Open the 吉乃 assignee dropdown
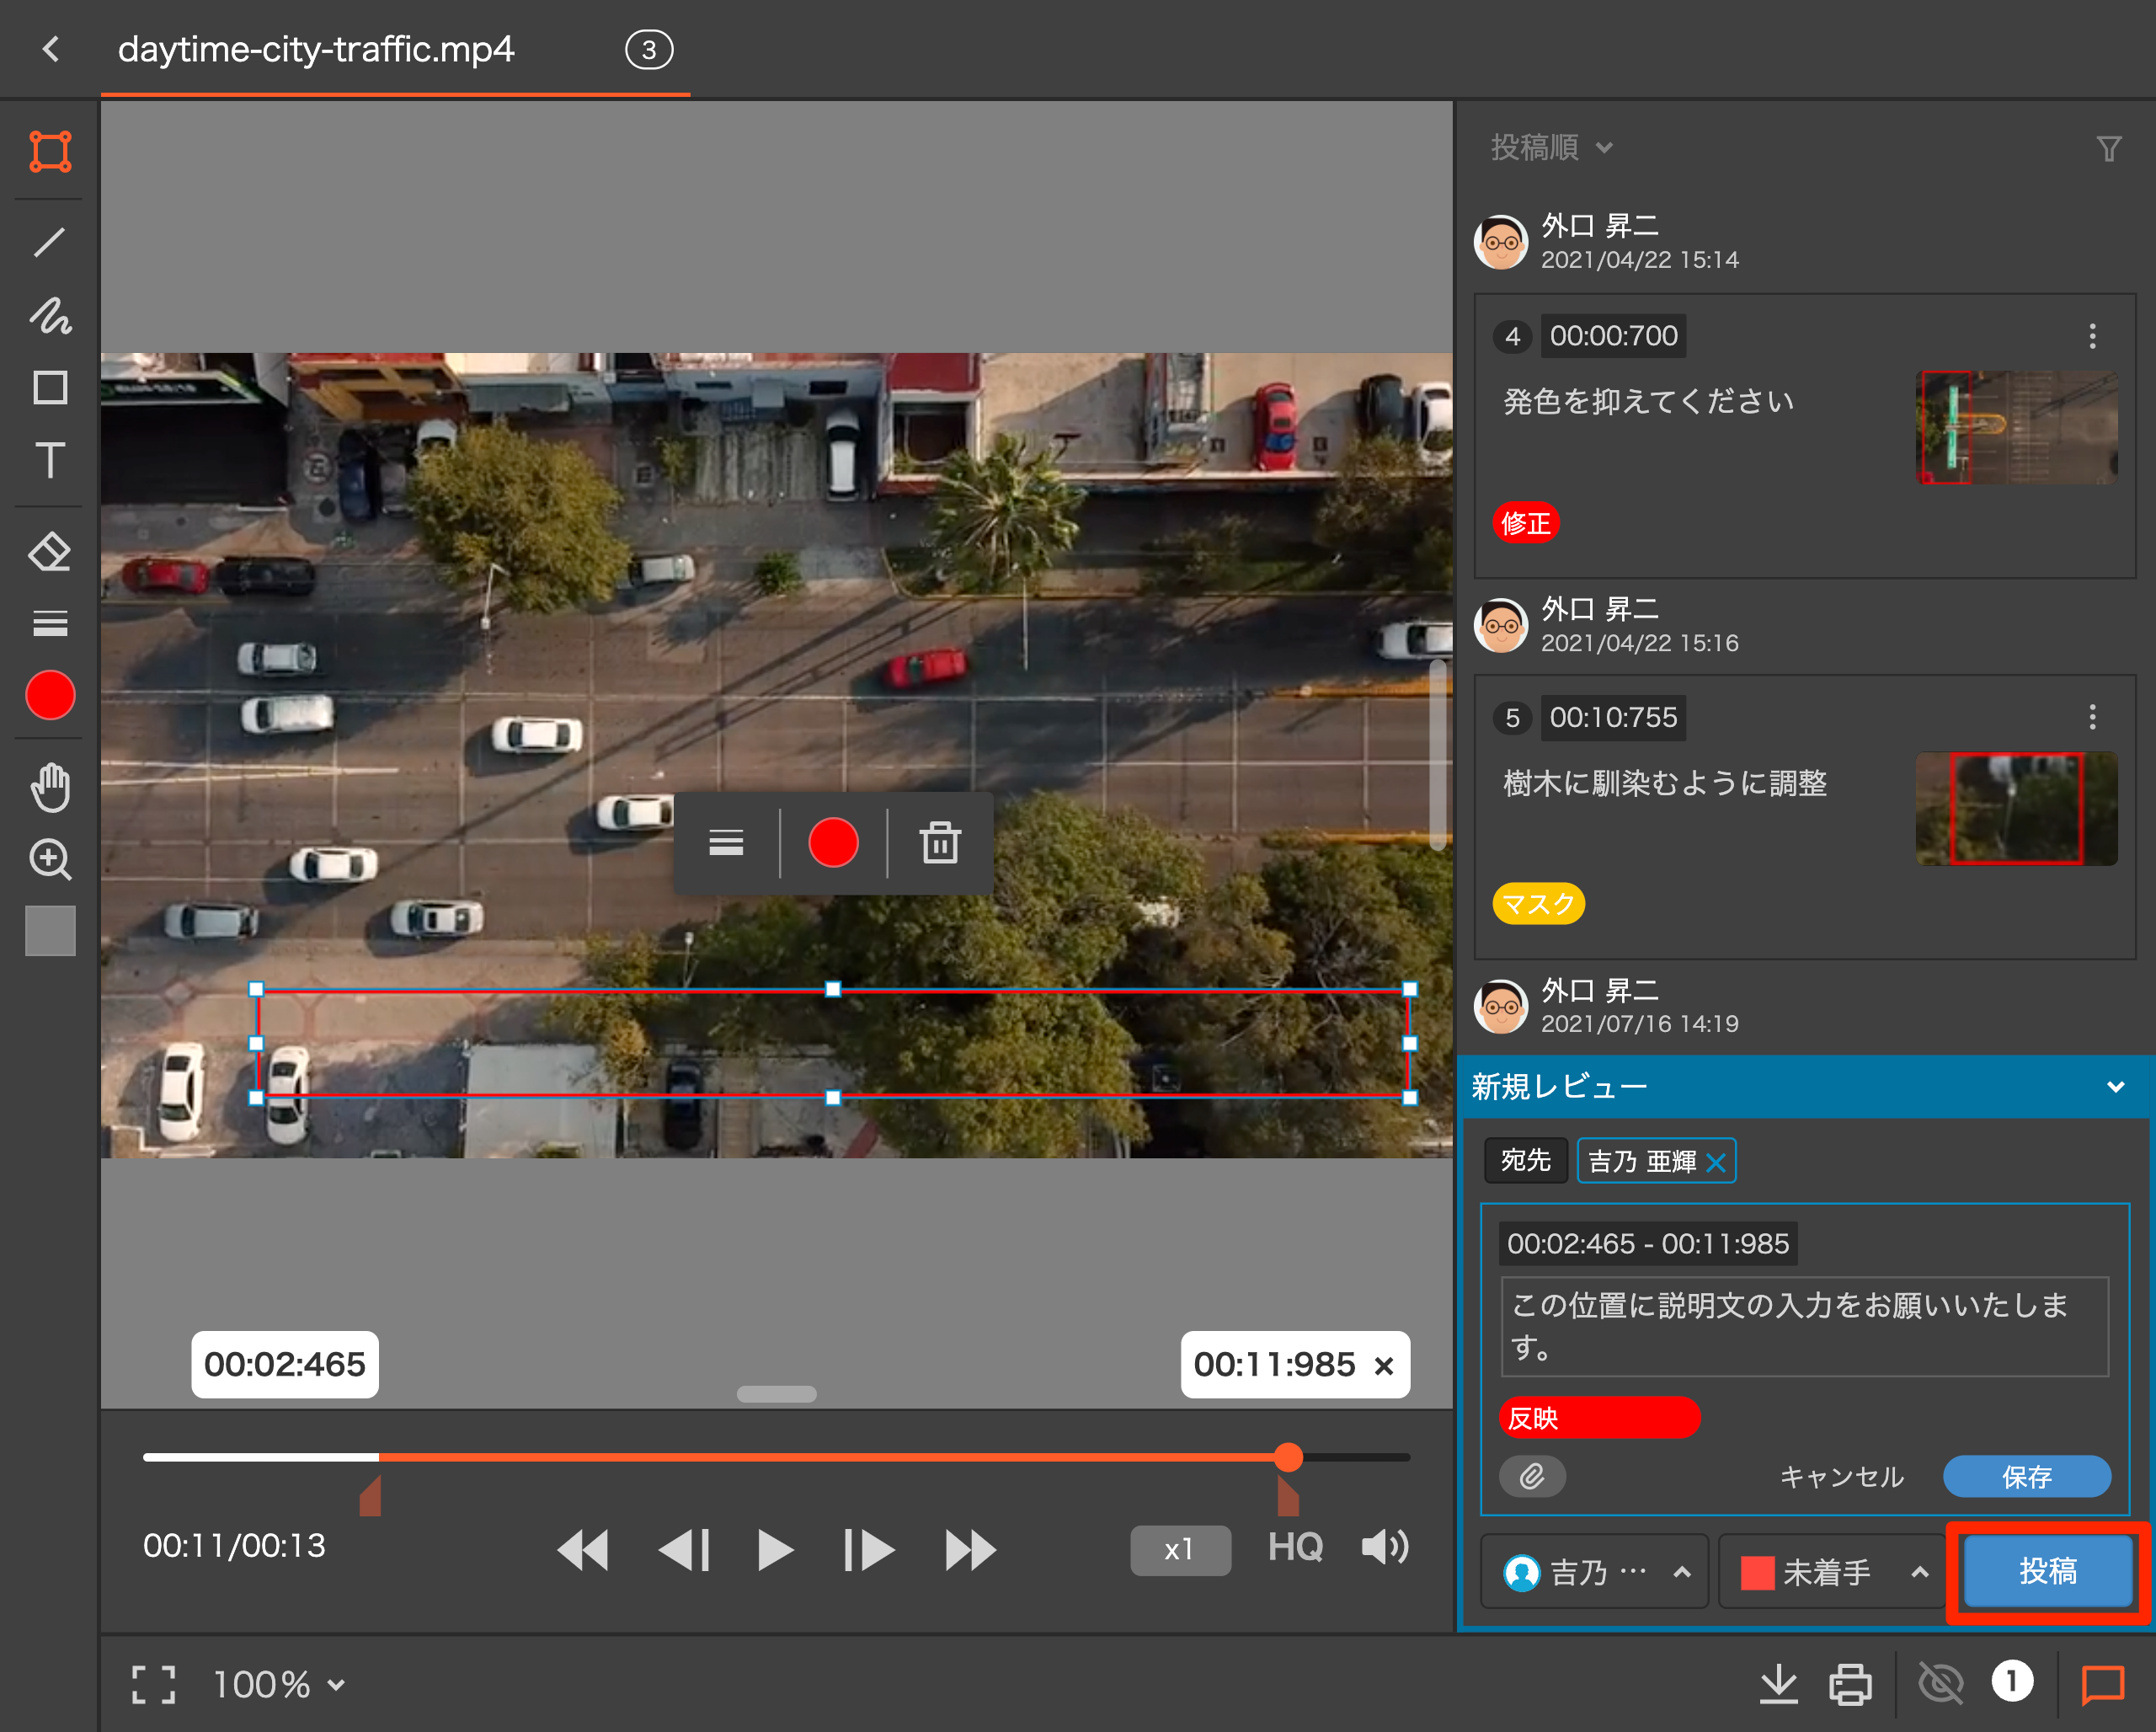 coord(1594,1572)
